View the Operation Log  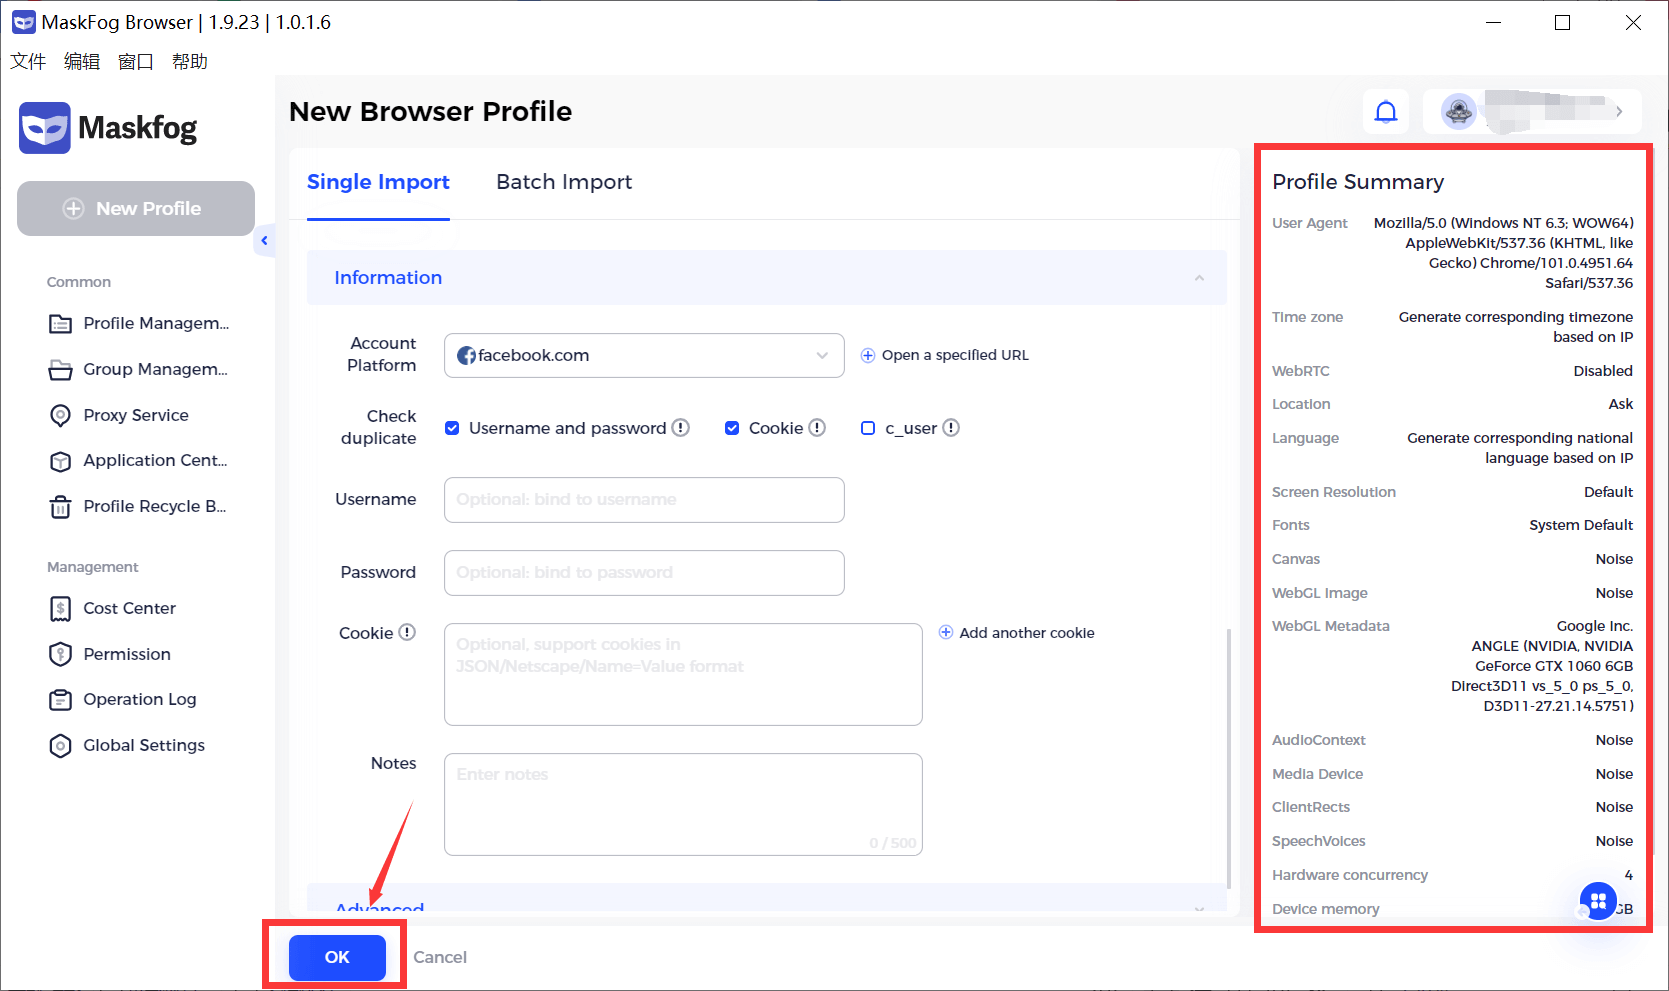click(139, 699)
